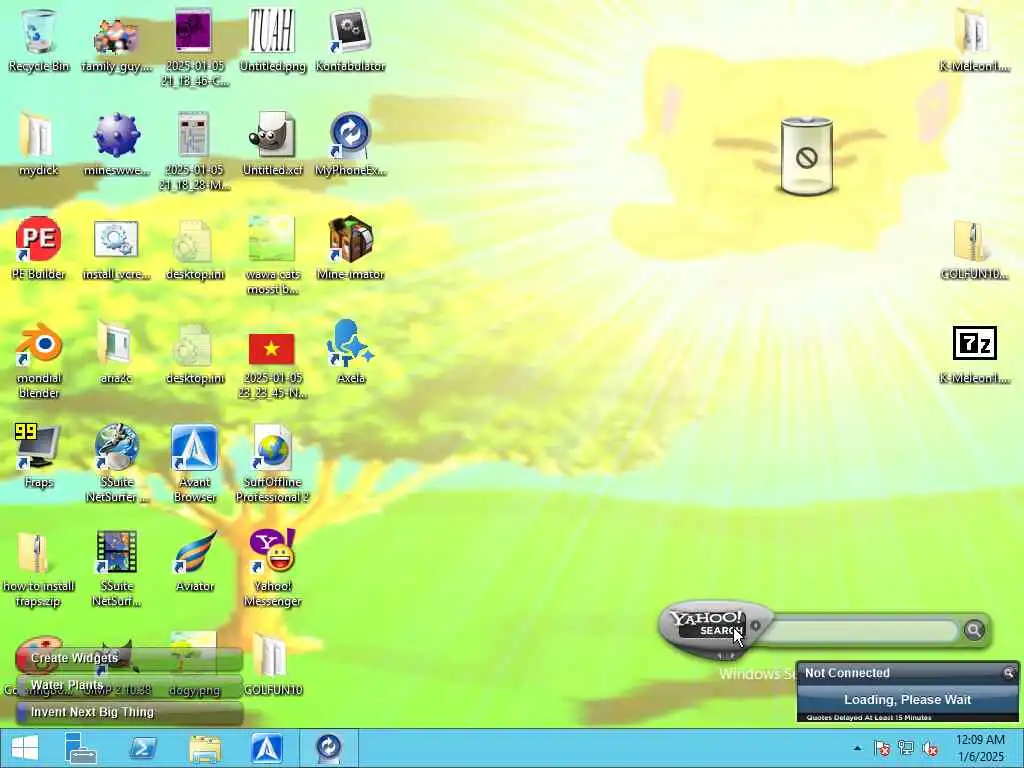Open the network tray icon
Image resolution: width=1024 pixels, height=768 pixels.
(x=906, y=748)
